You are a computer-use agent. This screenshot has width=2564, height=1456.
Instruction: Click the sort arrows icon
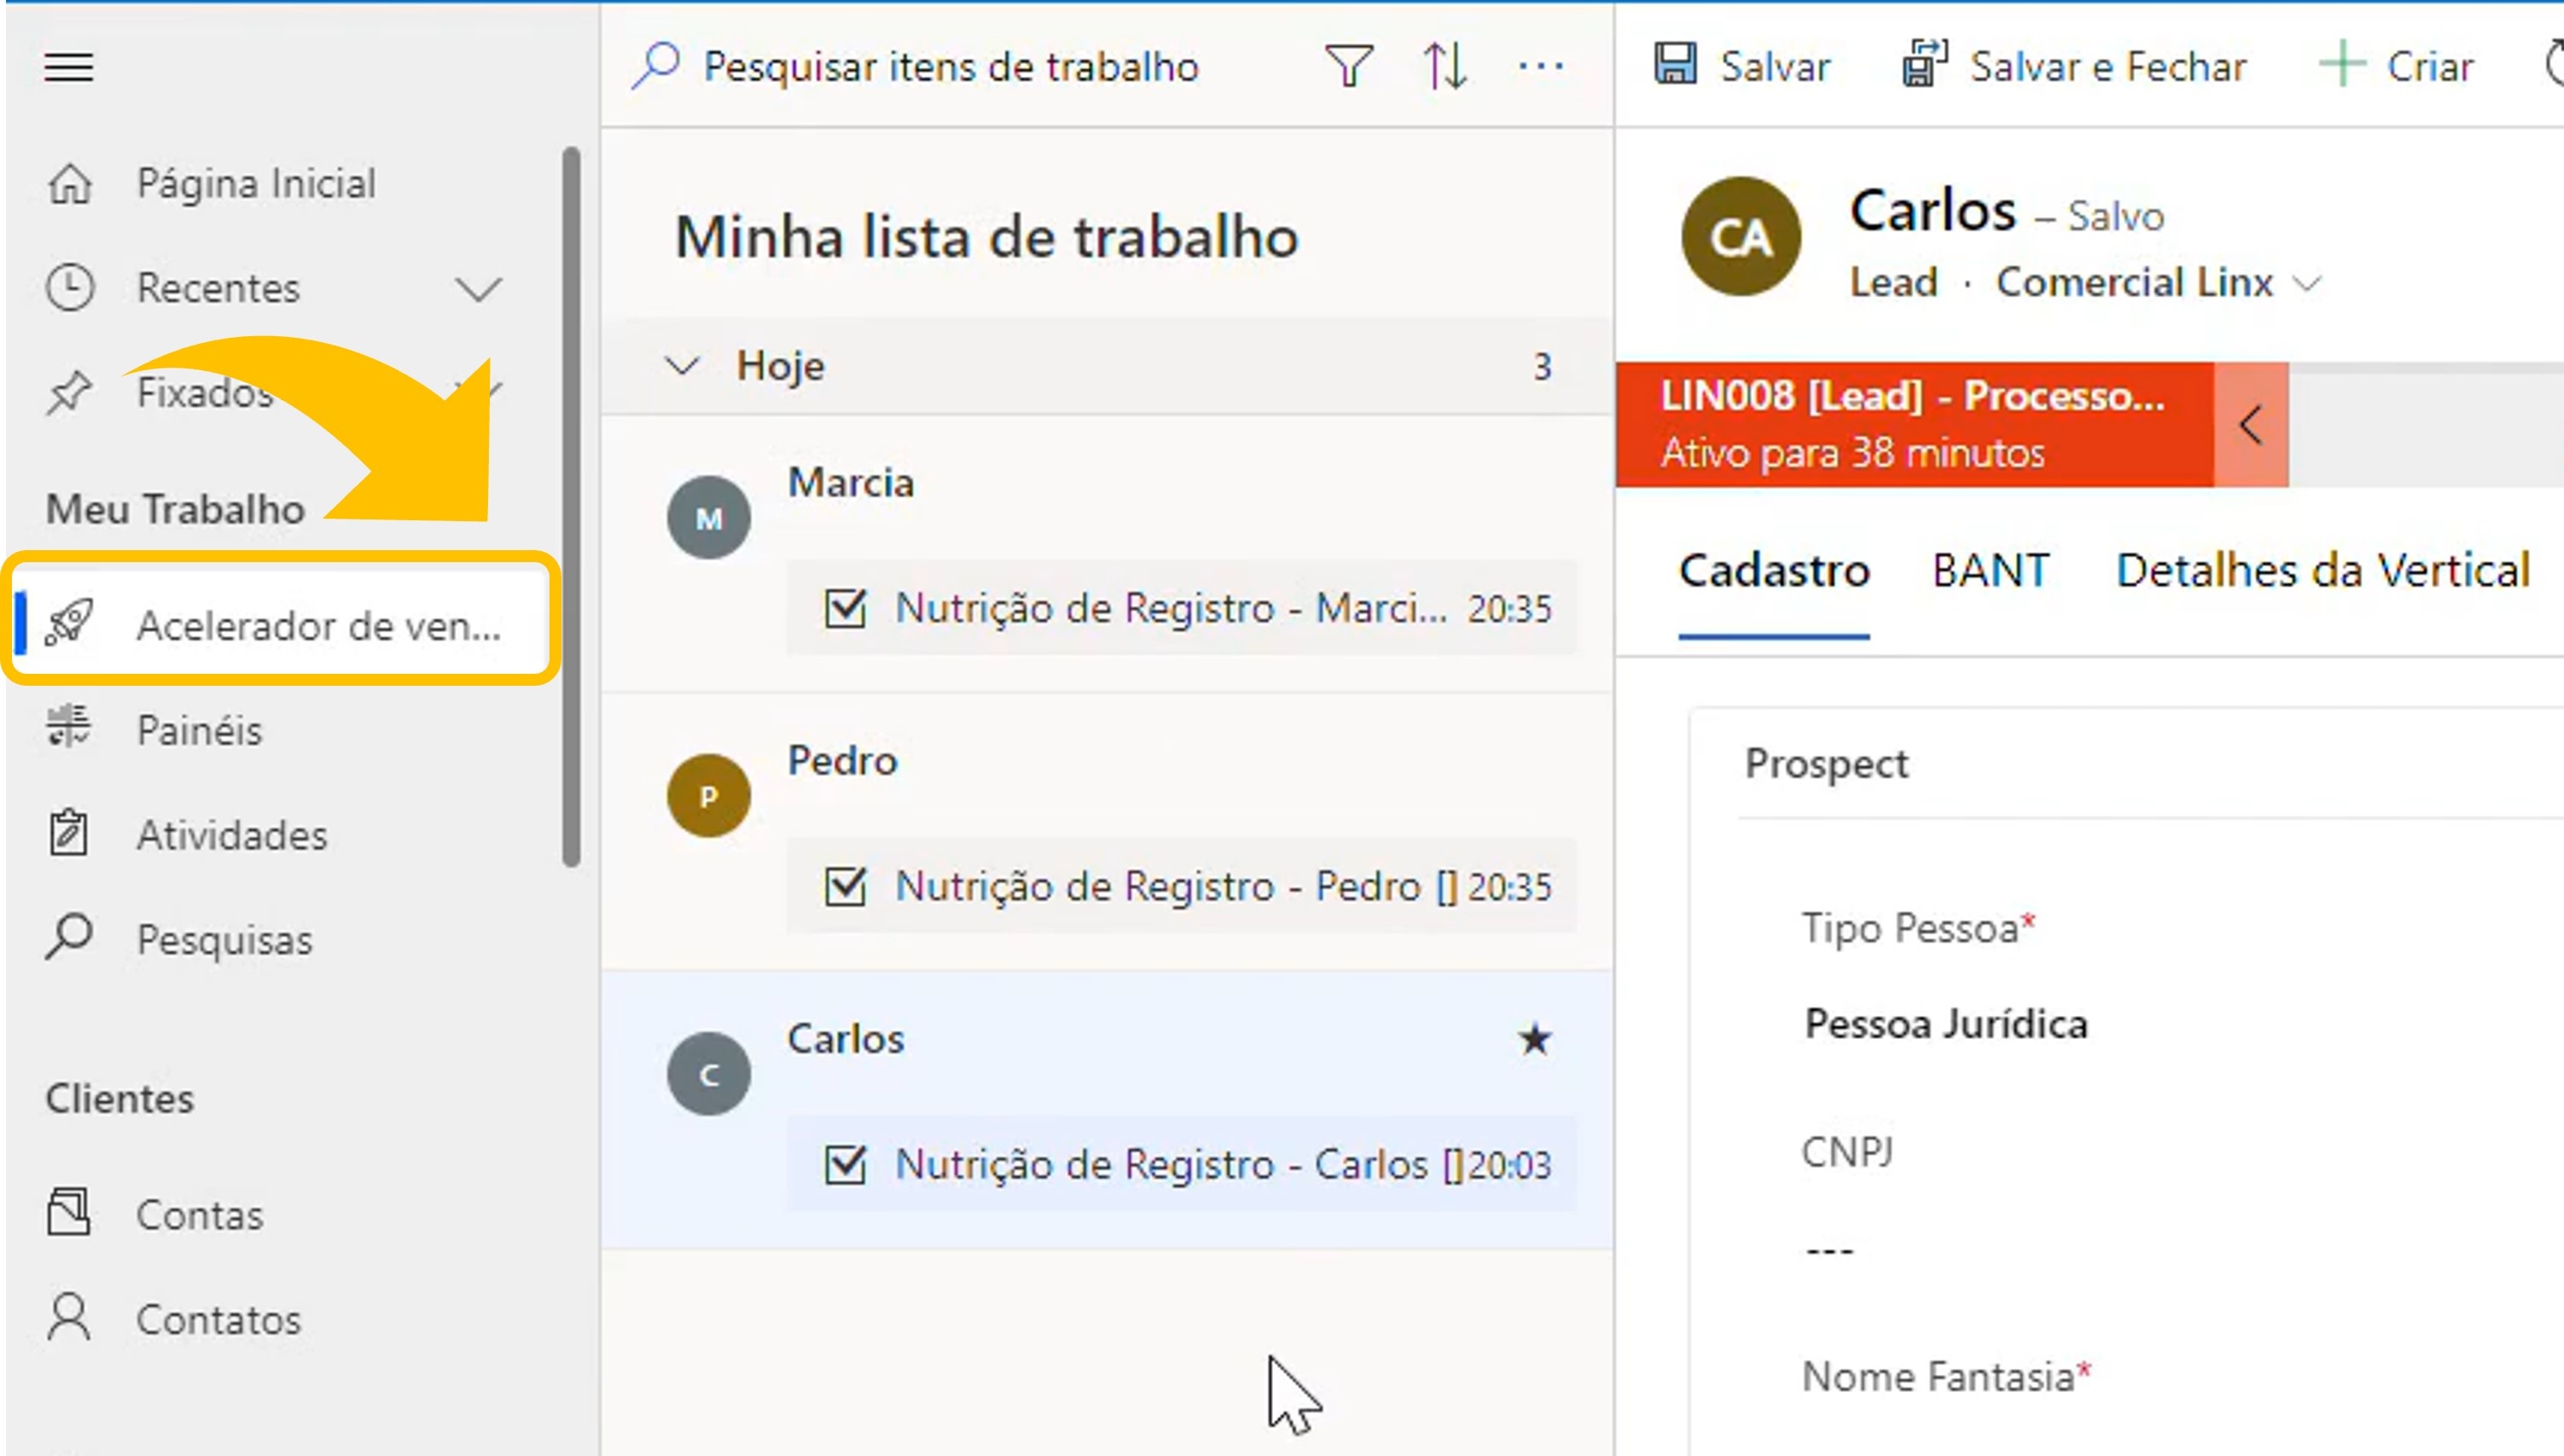1445,67
